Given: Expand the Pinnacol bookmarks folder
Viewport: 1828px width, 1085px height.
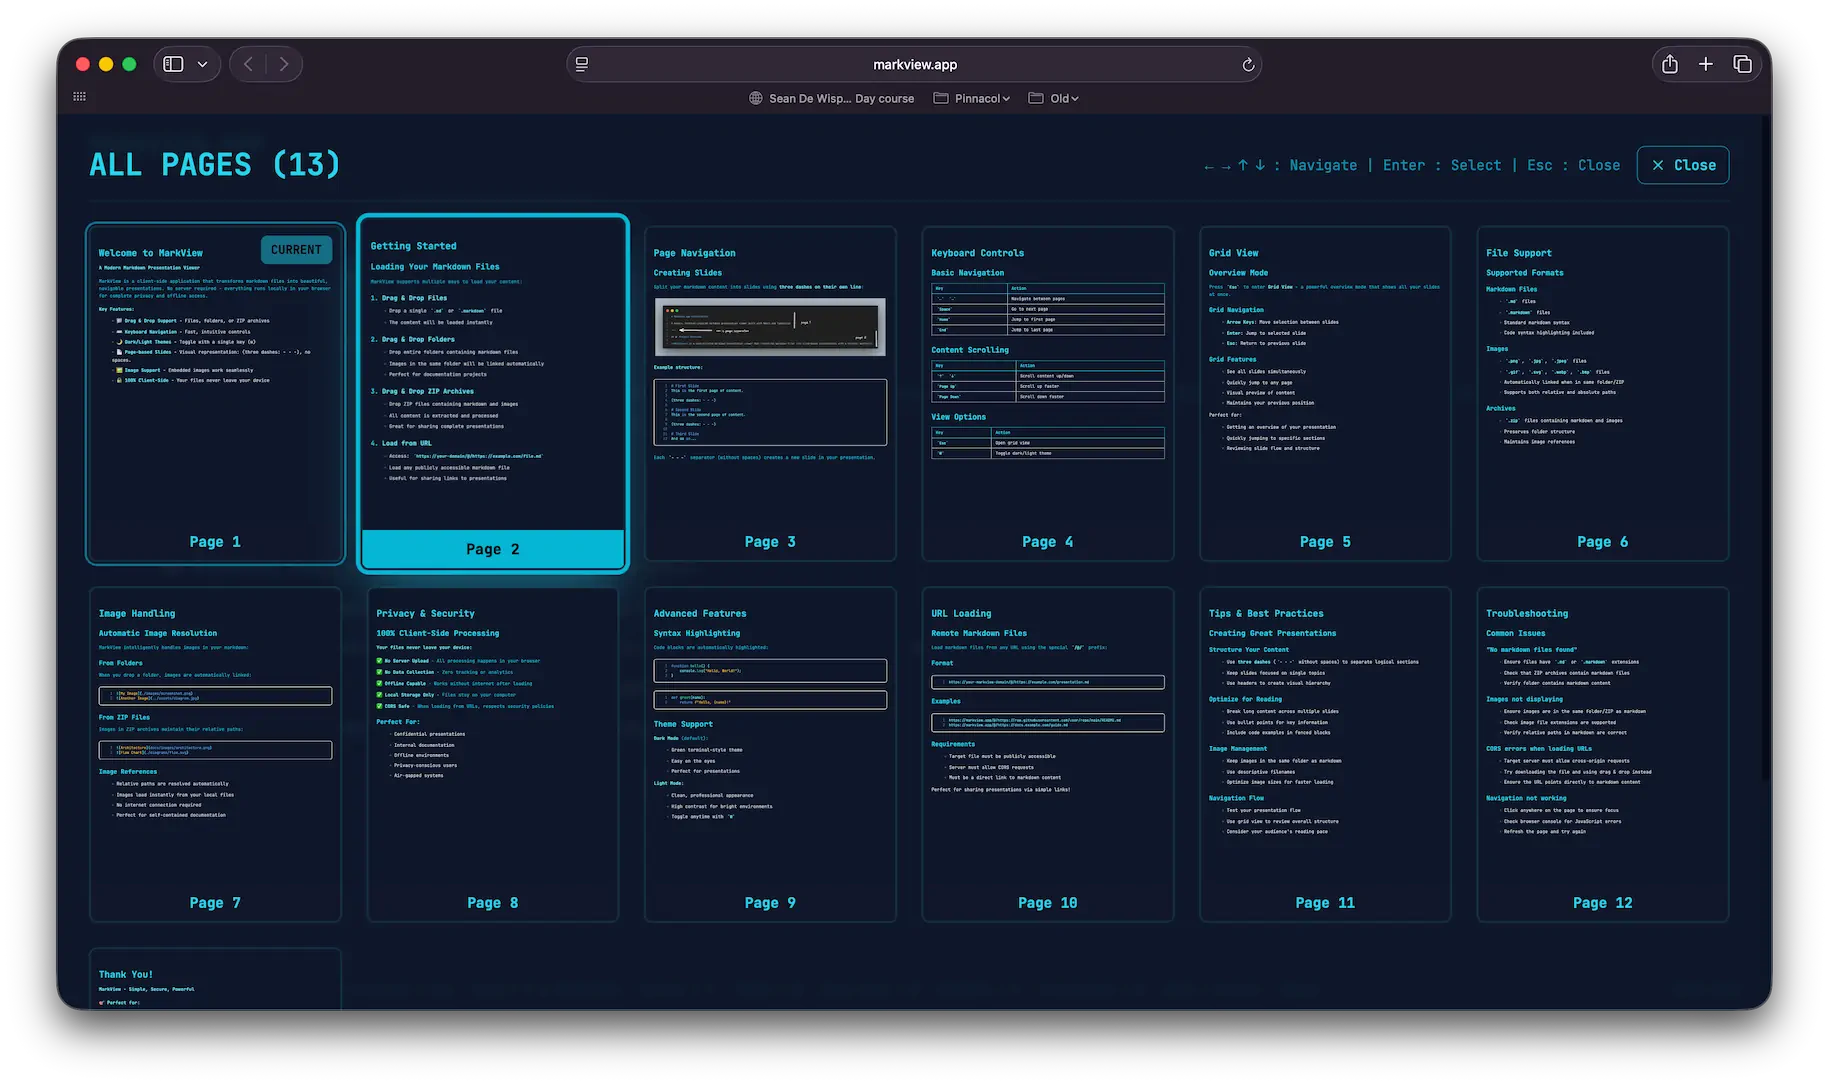Looking at the screenshot, I should click(971, 98).
